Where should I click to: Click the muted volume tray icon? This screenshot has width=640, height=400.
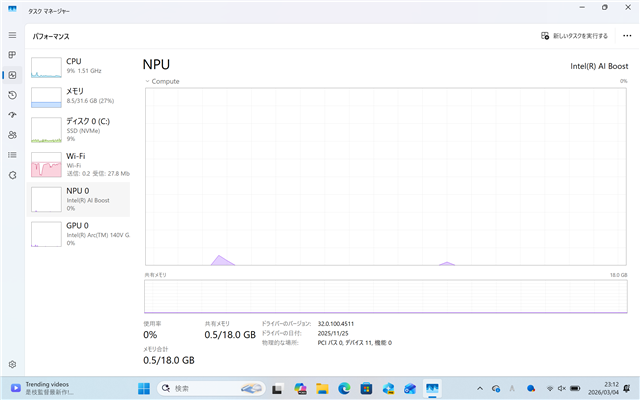562,389
